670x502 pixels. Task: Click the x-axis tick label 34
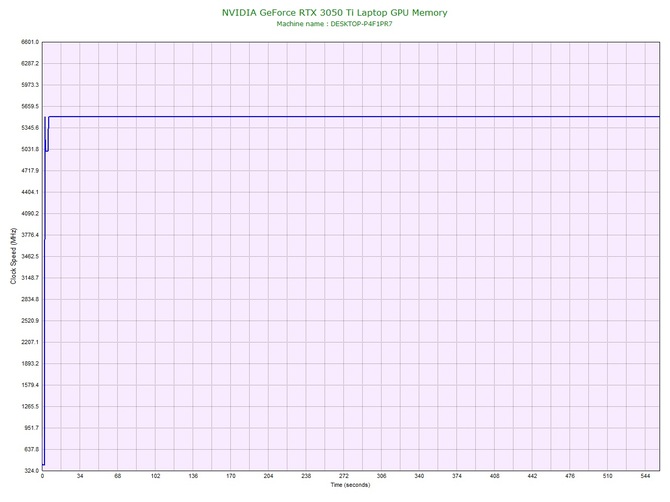coord(80,476)
